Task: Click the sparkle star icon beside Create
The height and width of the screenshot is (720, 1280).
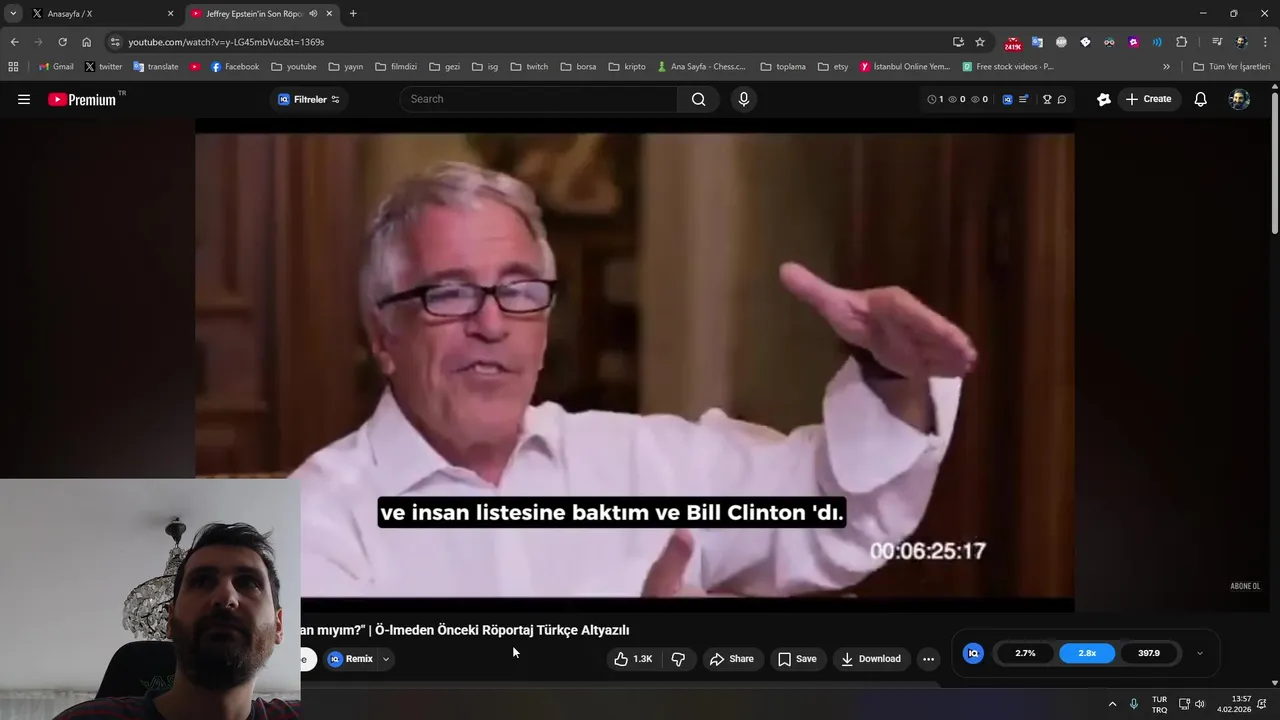Action: click(x=1104, y=99)
